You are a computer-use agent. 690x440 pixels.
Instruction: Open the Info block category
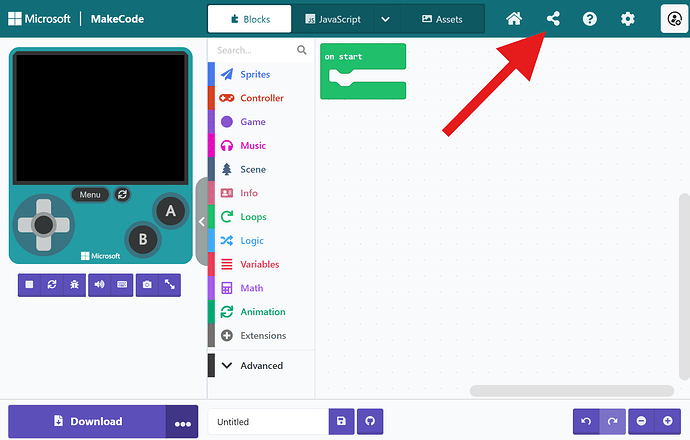point(261,193)
